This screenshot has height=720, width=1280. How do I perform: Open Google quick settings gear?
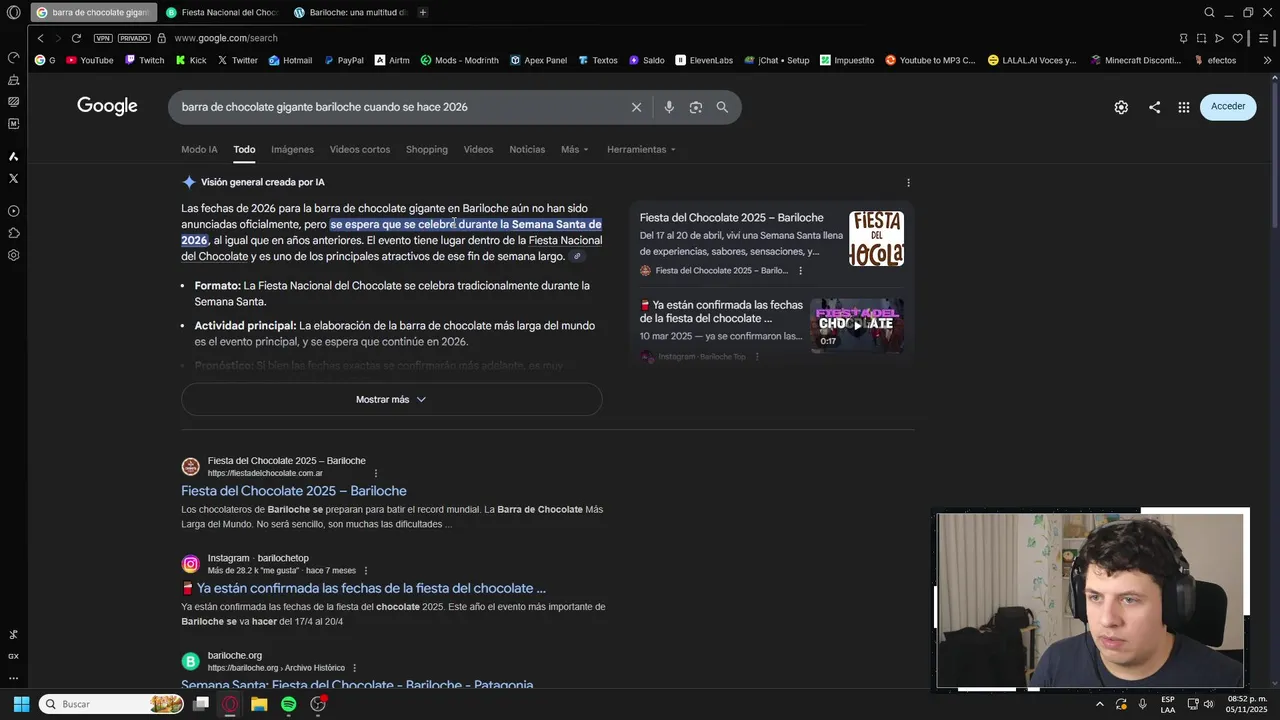(1121, 107)
